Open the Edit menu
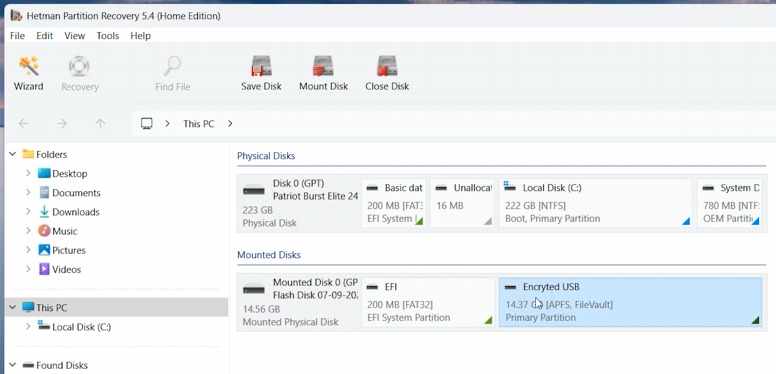This screenshot has width=776, height=374. click(45, 36)
